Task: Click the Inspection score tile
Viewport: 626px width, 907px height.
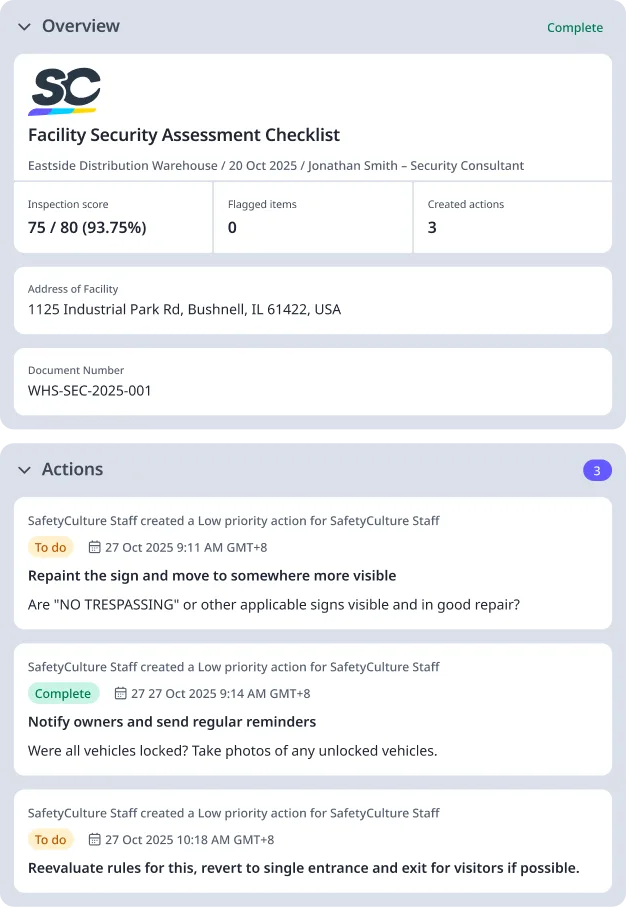Action: pyautogui.click(x=113, y=217)
